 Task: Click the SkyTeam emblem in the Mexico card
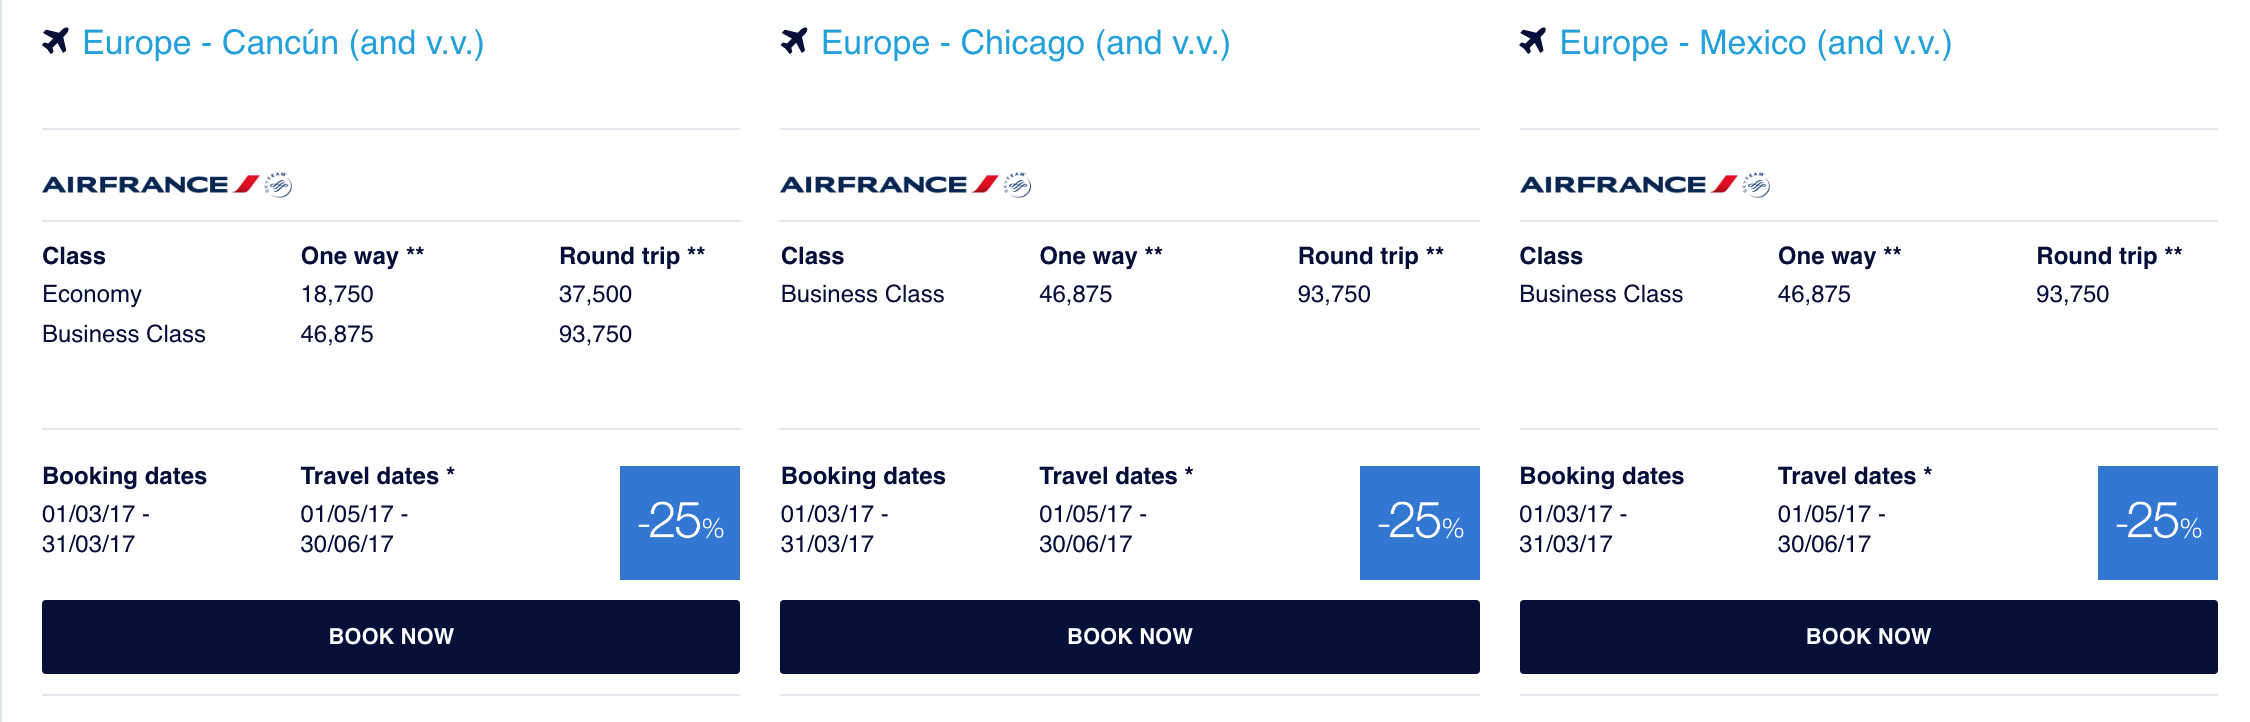pos(1756,185)
